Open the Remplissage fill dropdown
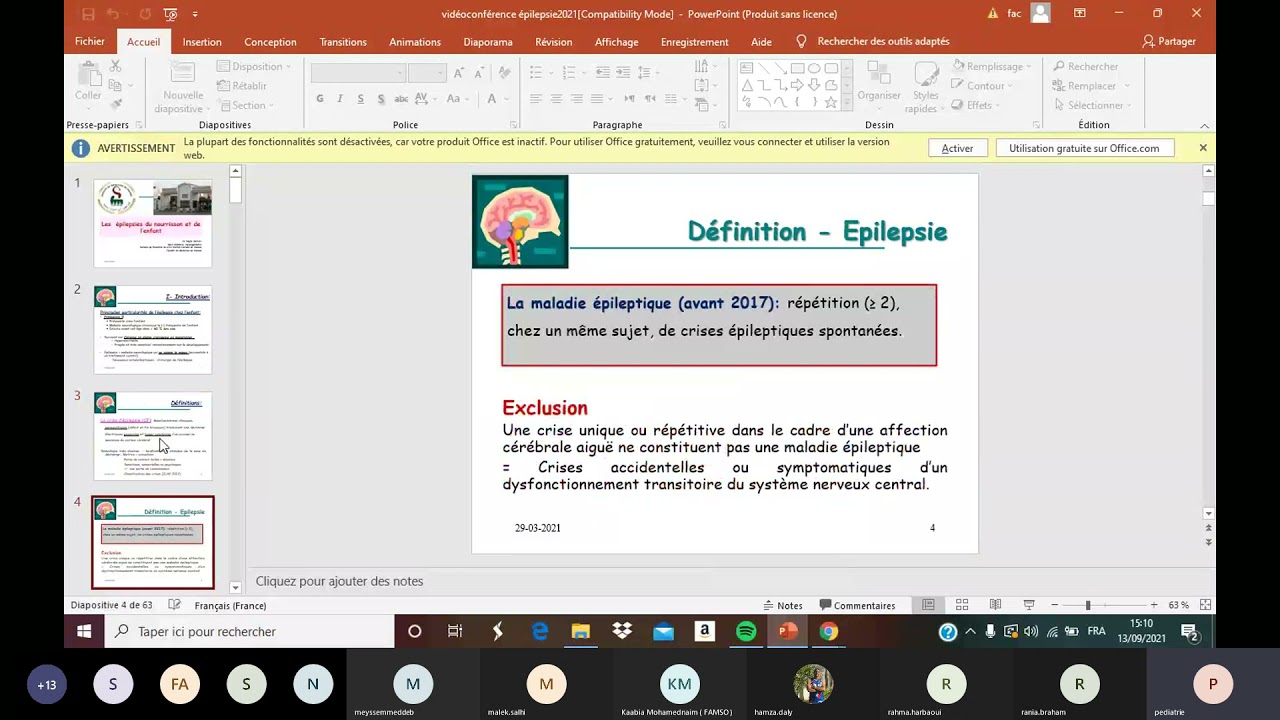Image resolution: width=1280 pixels, height=720 pixels. pos(992,67)
